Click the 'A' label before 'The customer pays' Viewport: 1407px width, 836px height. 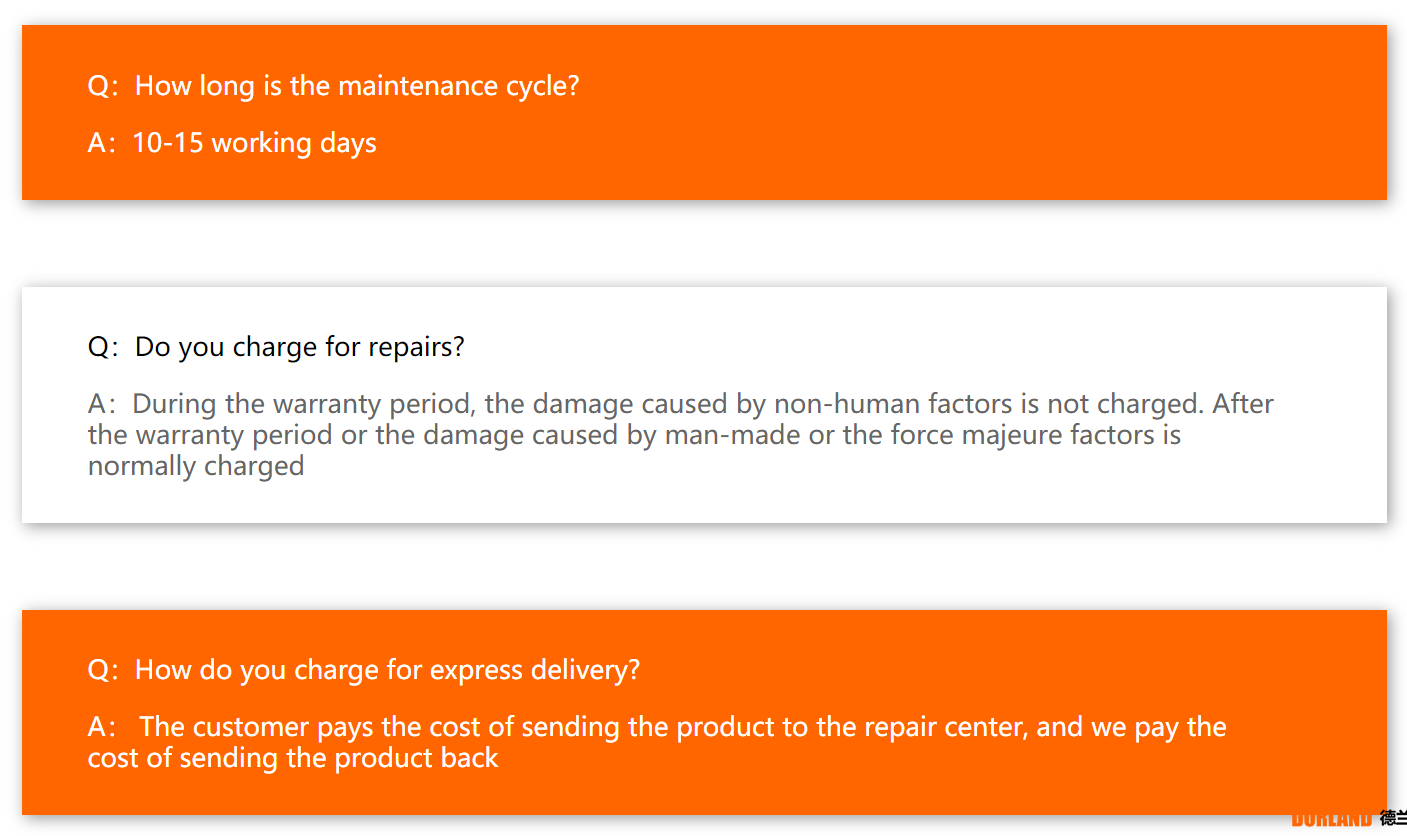point(98,727)
